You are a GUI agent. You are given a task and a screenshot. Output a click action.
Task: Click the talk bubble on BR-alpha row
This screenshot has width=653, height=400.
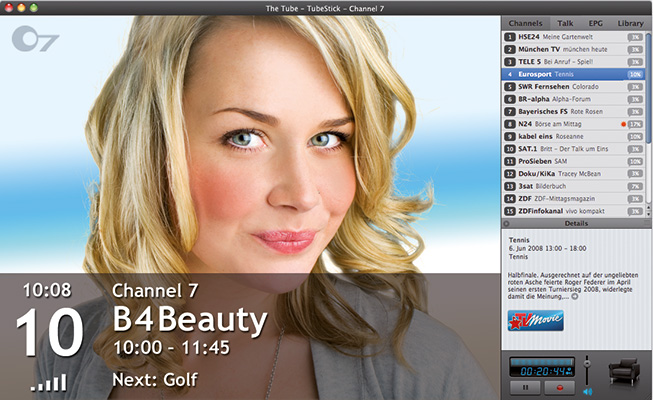635,100
